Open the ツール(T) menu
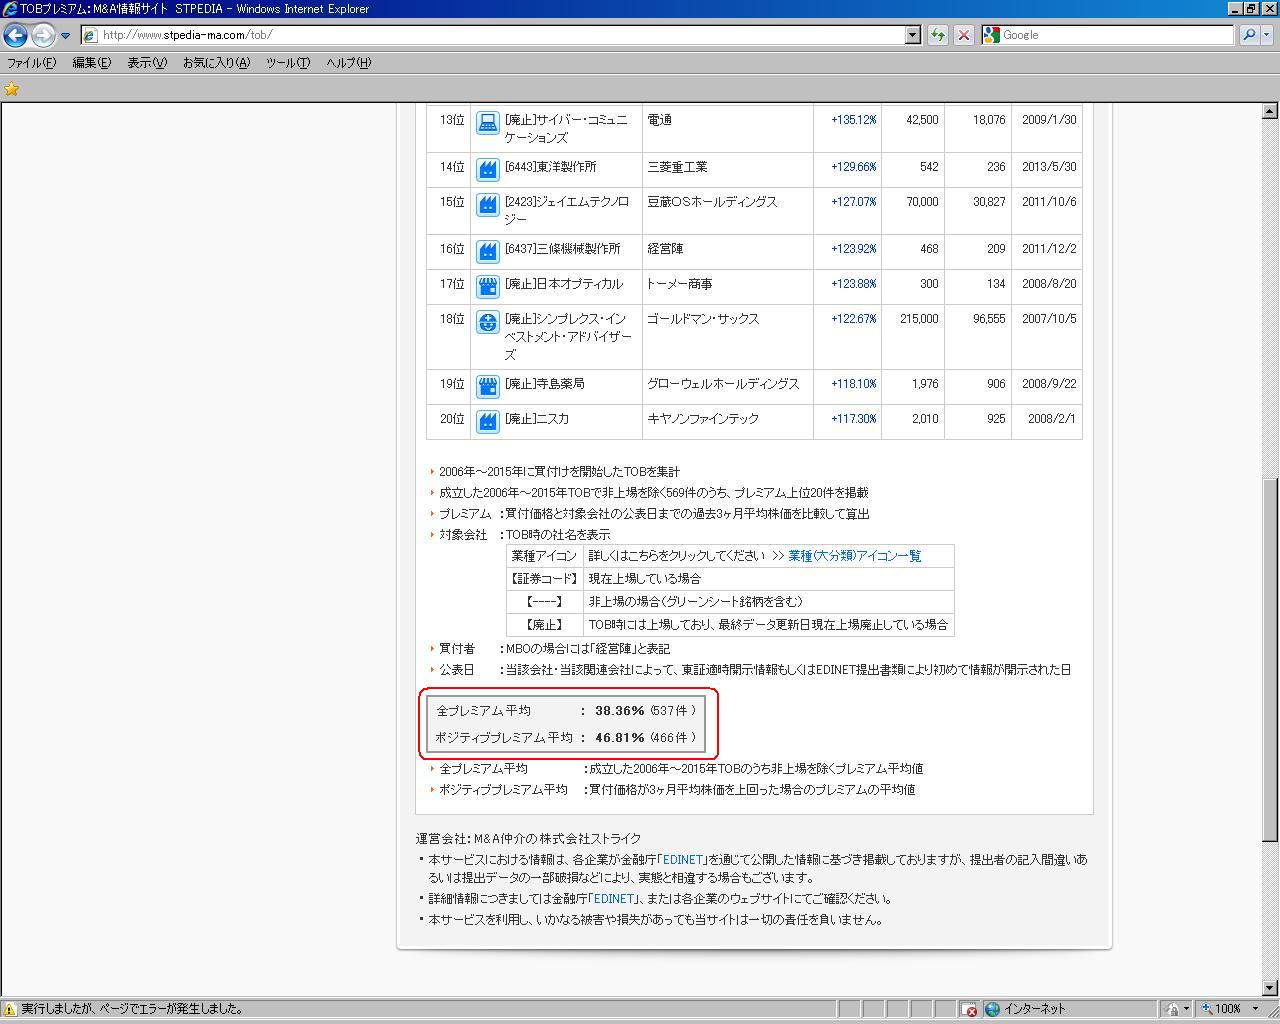This screenshot has width=1280, height=1024. (x=288, y=62)
